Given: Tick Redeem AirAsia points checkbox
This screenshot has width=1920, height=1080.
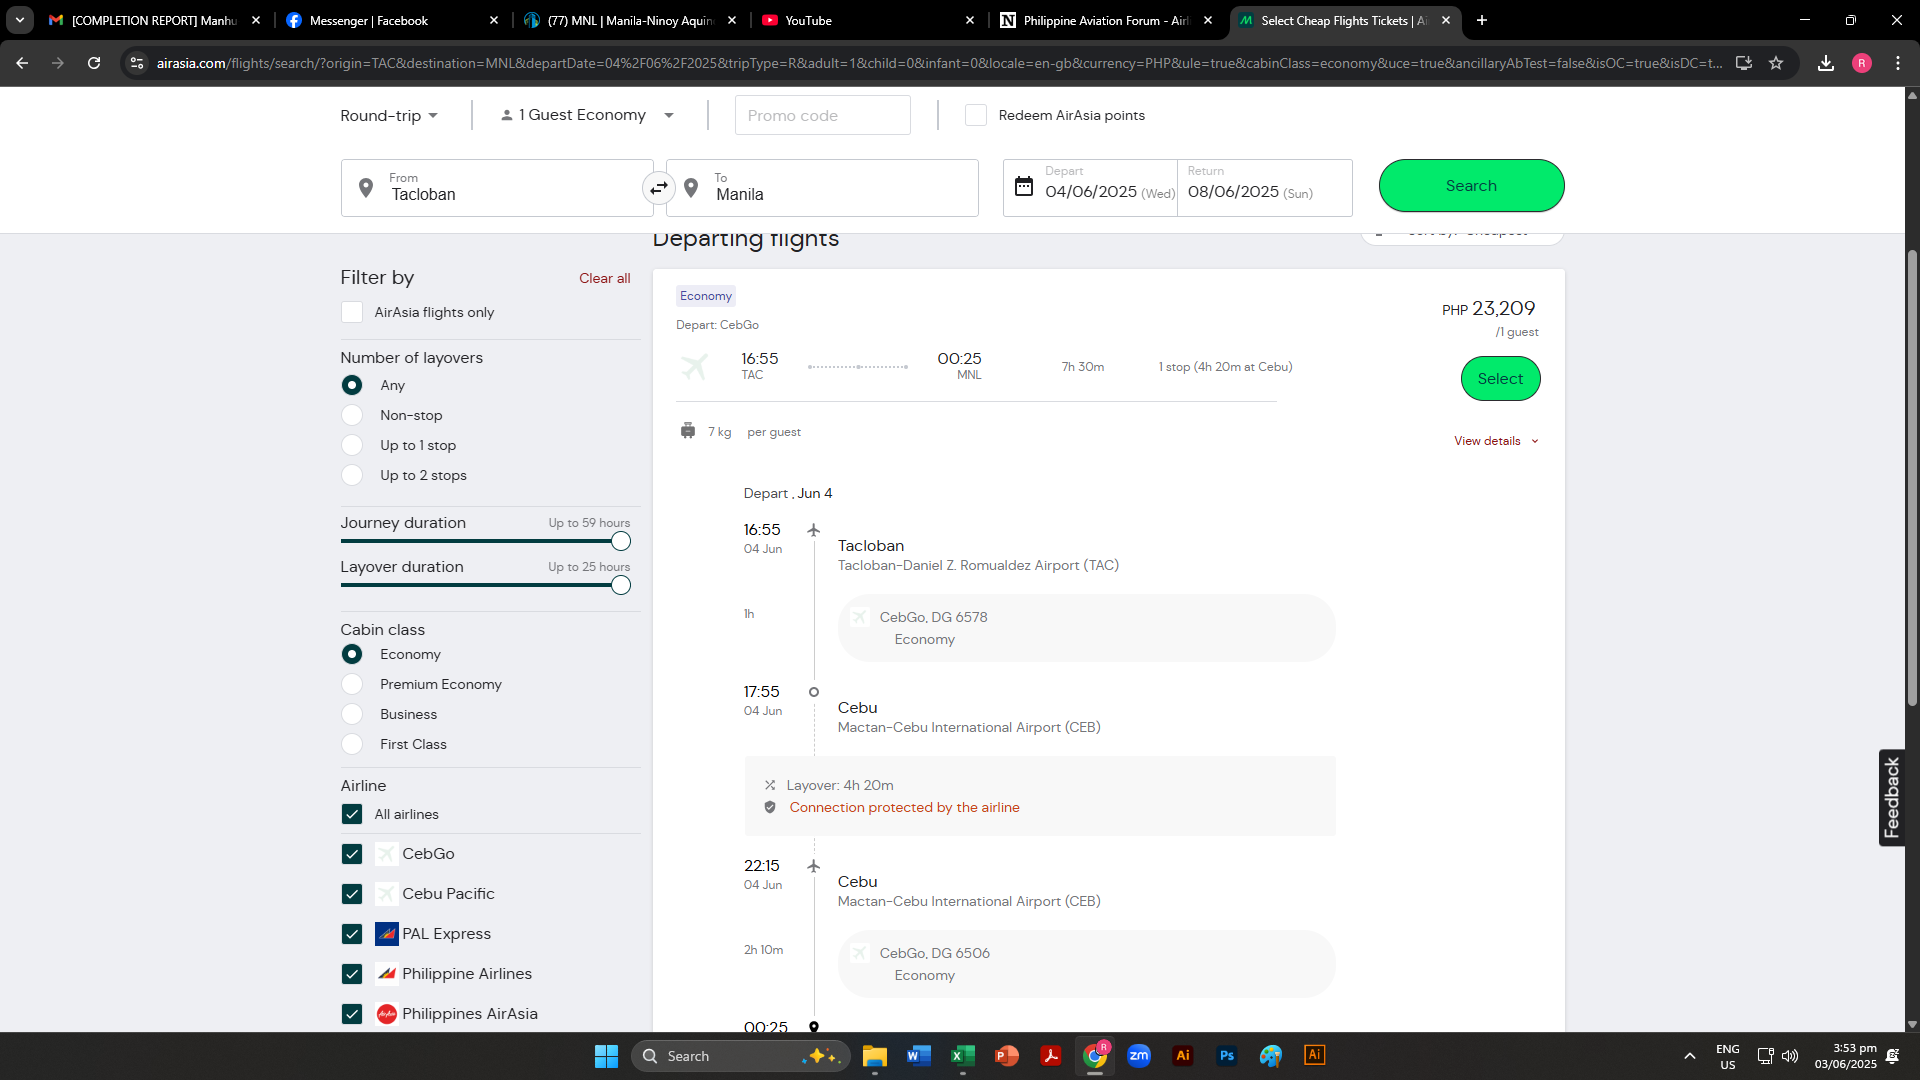Looking at the screenshot, I should click(976, 115).
